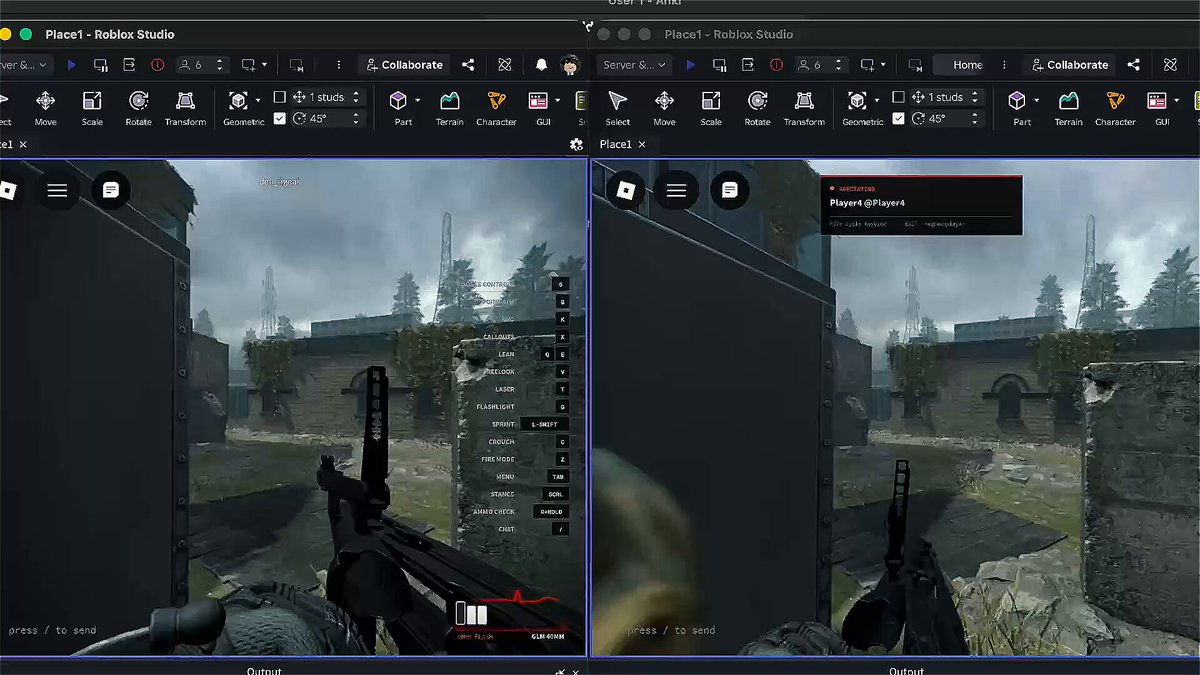Expand the GUI dropdown arrow in left window
This screenshot has height=675, width=1200.
coord(557,100)
